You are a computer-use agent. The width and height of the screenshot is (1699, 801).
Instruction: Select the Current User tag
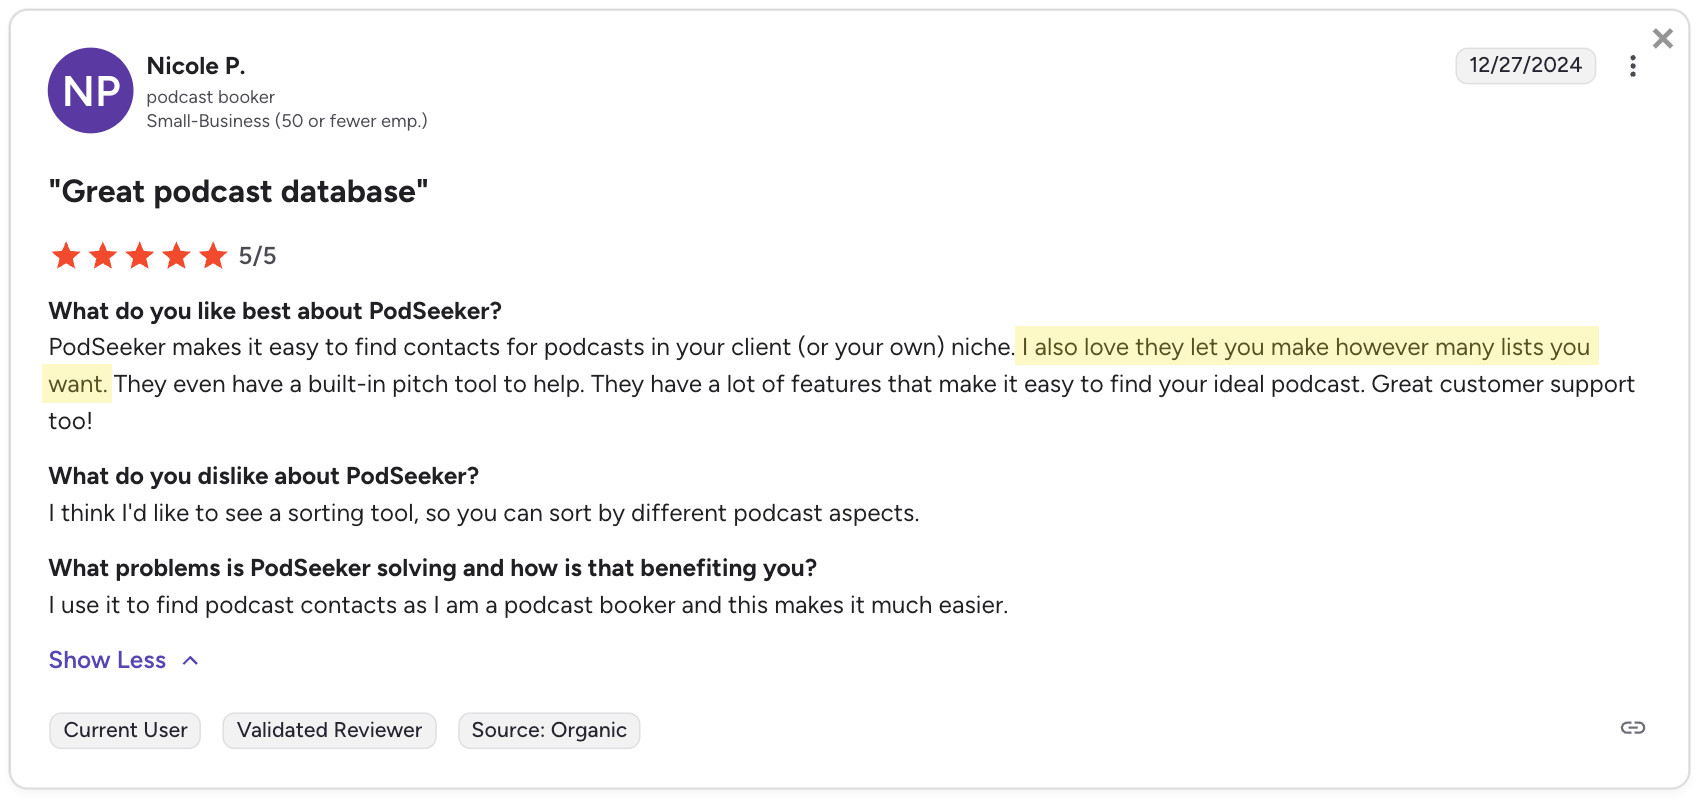tap(124, 730)
